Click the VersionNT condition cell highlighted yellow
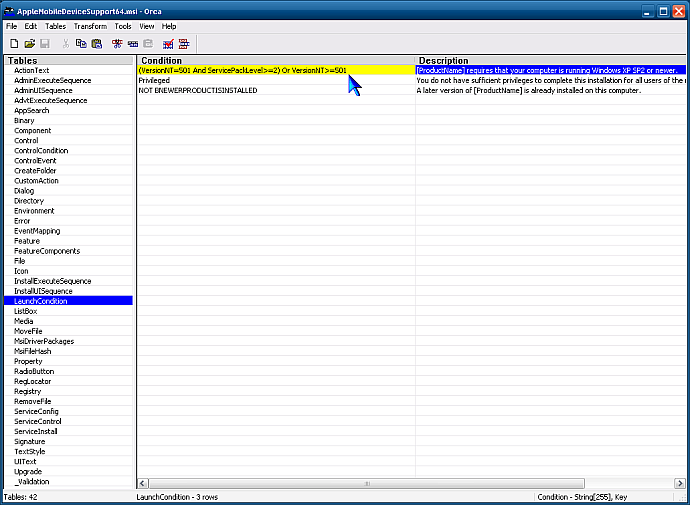The height and width of the screenshot is (505, 690). pos(276,70)
